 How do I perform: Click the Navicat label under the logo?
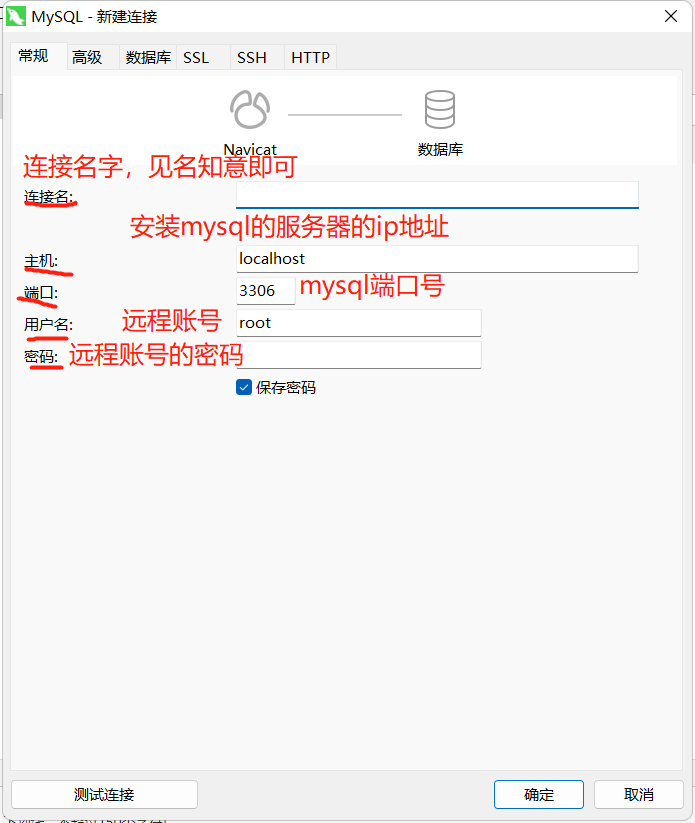[250, 149]
